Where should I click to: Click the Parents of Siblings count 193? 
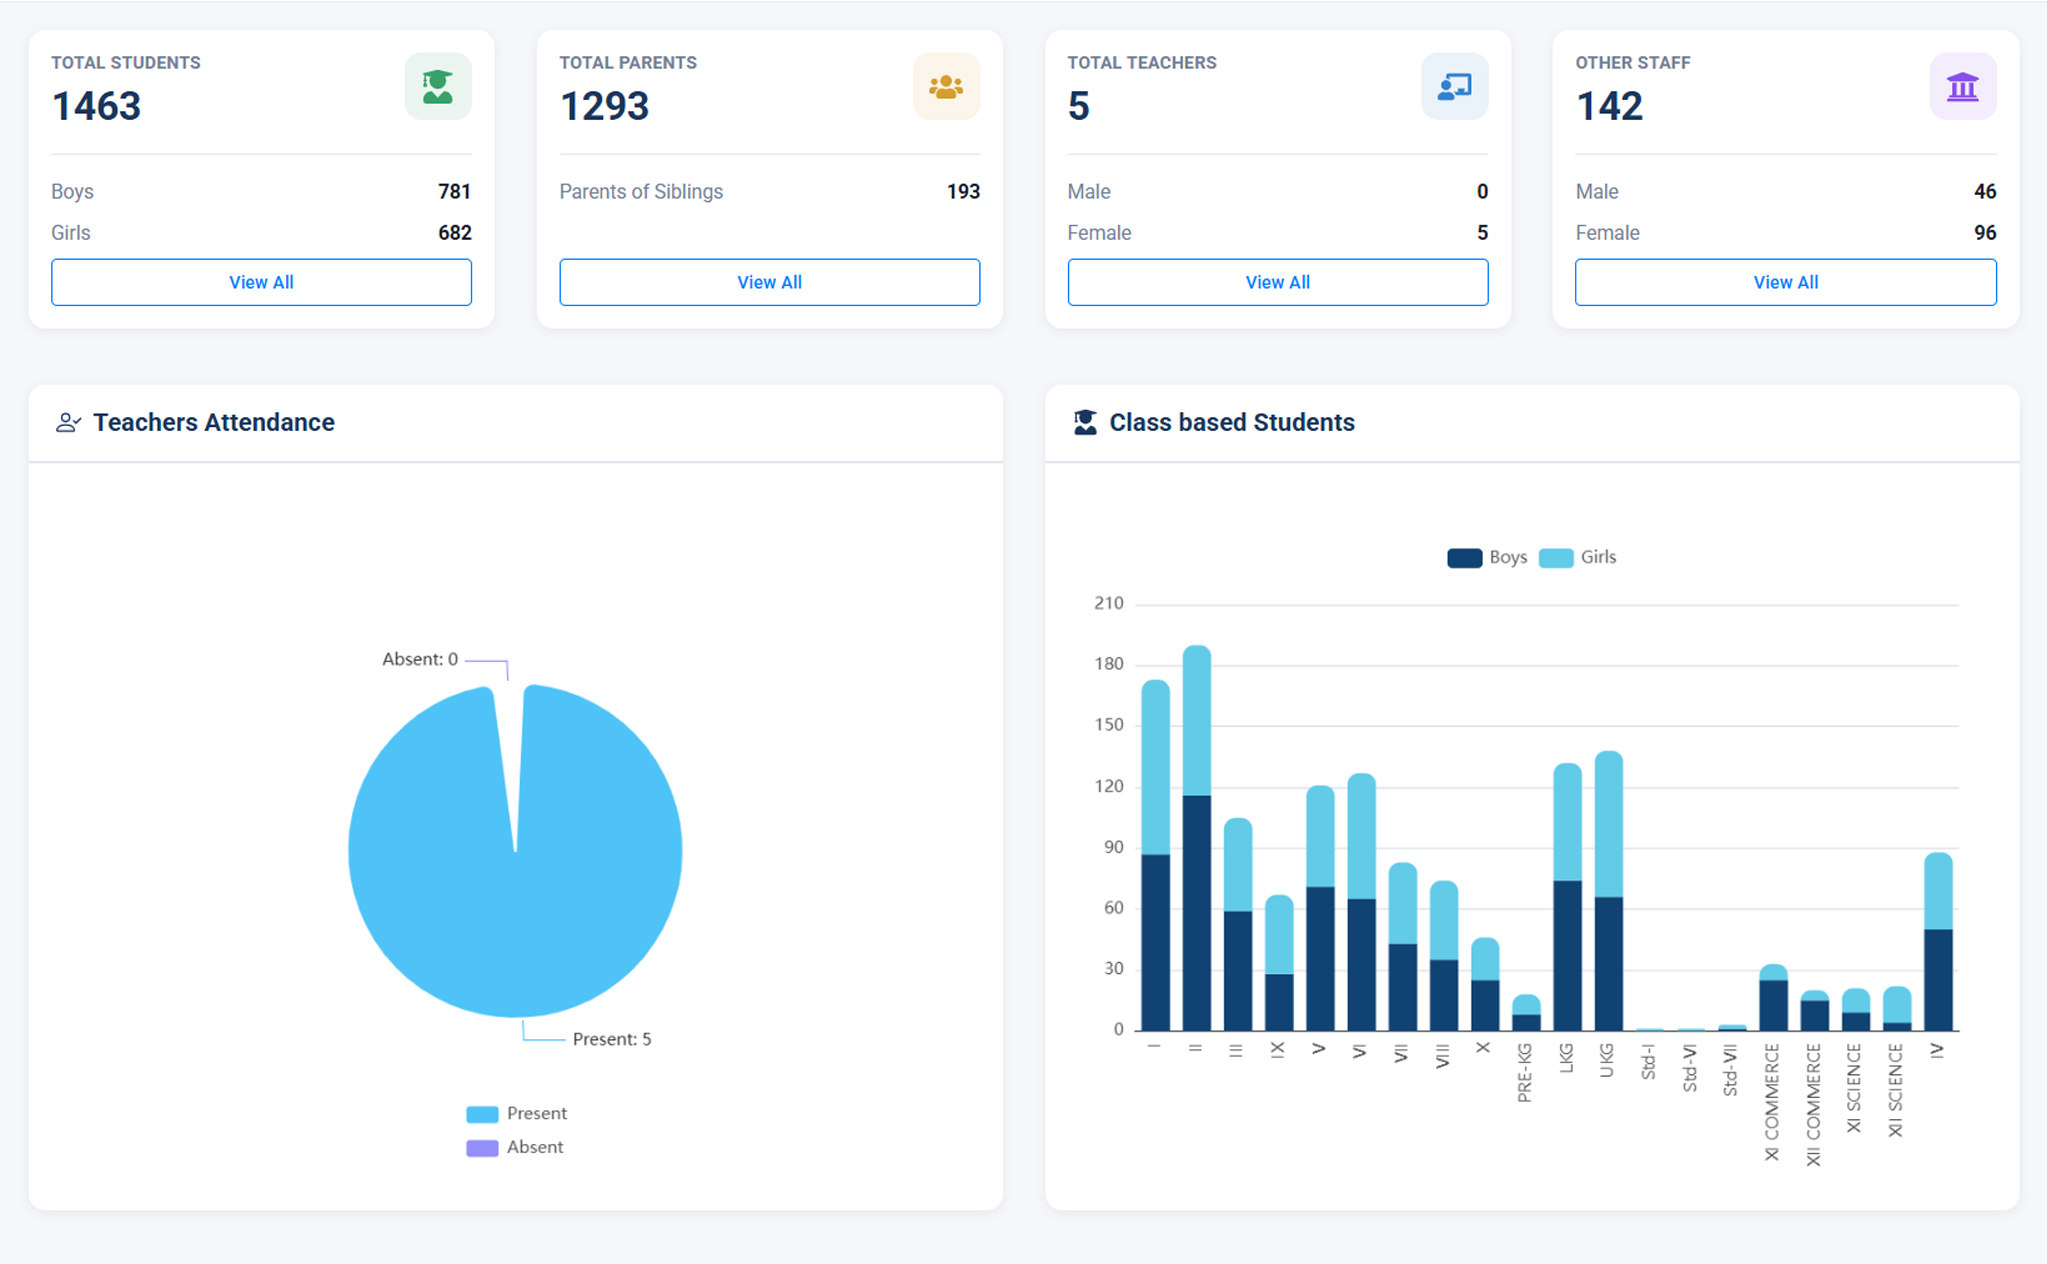pyautogui.click(x=963, y=192)
